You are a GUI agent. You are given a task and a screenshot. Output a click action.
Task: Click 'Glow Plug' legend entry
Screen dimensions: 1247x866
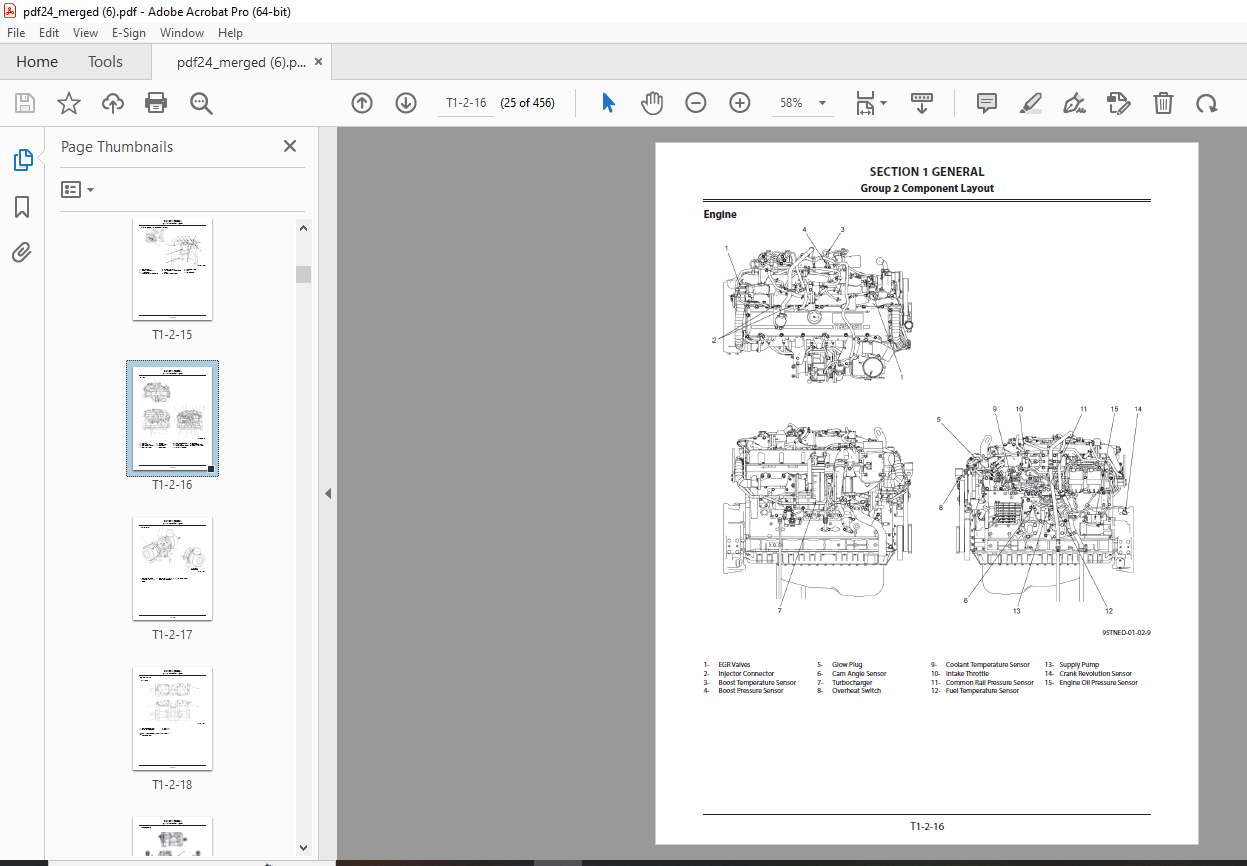(847, 665)
